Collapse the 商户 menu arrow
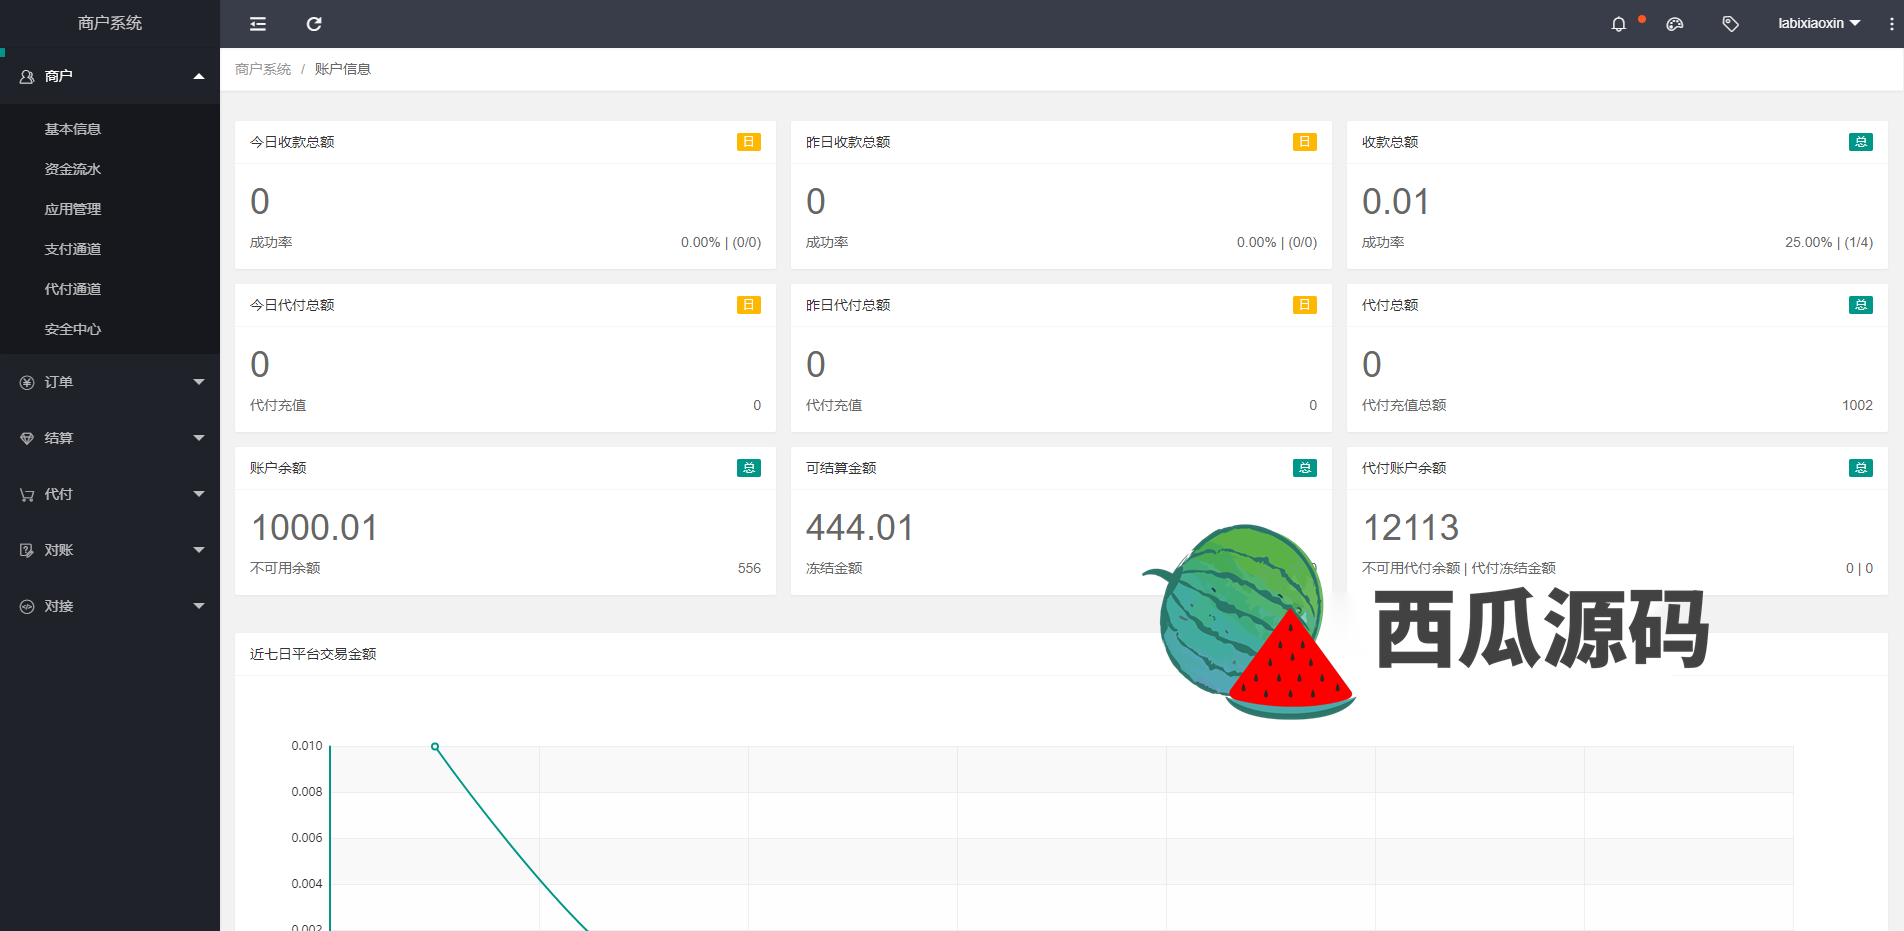 [x=199, y=76]
